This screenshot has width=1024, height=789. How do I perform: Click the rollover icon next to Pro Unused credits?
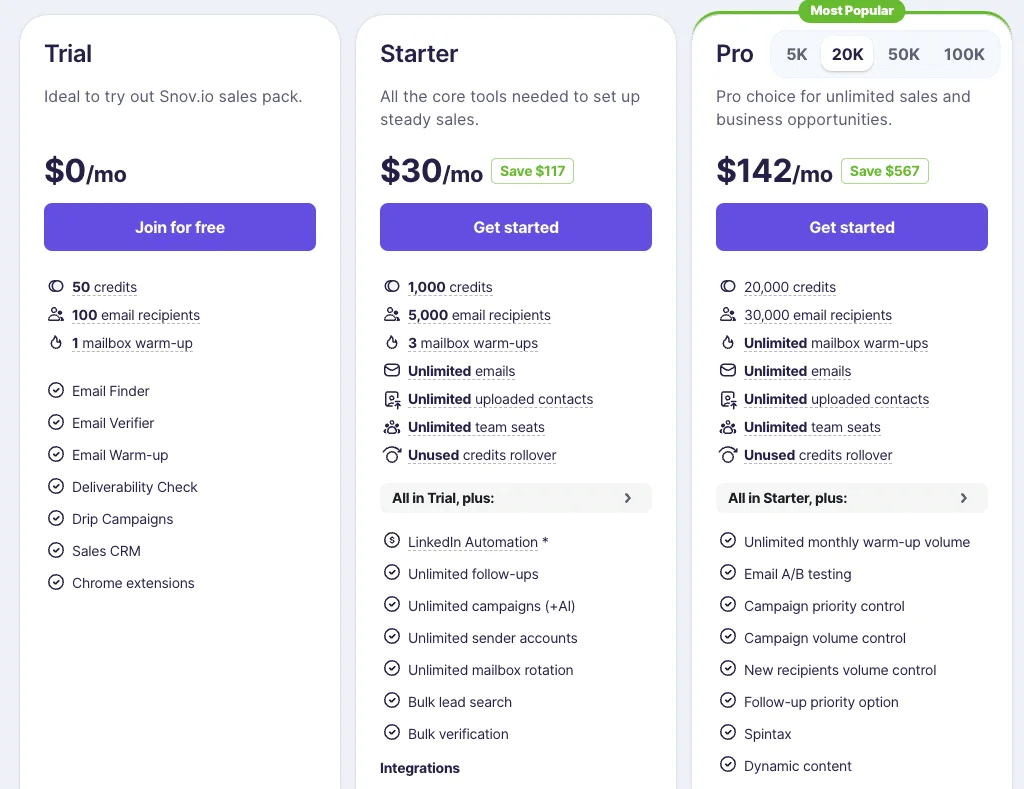728,455
